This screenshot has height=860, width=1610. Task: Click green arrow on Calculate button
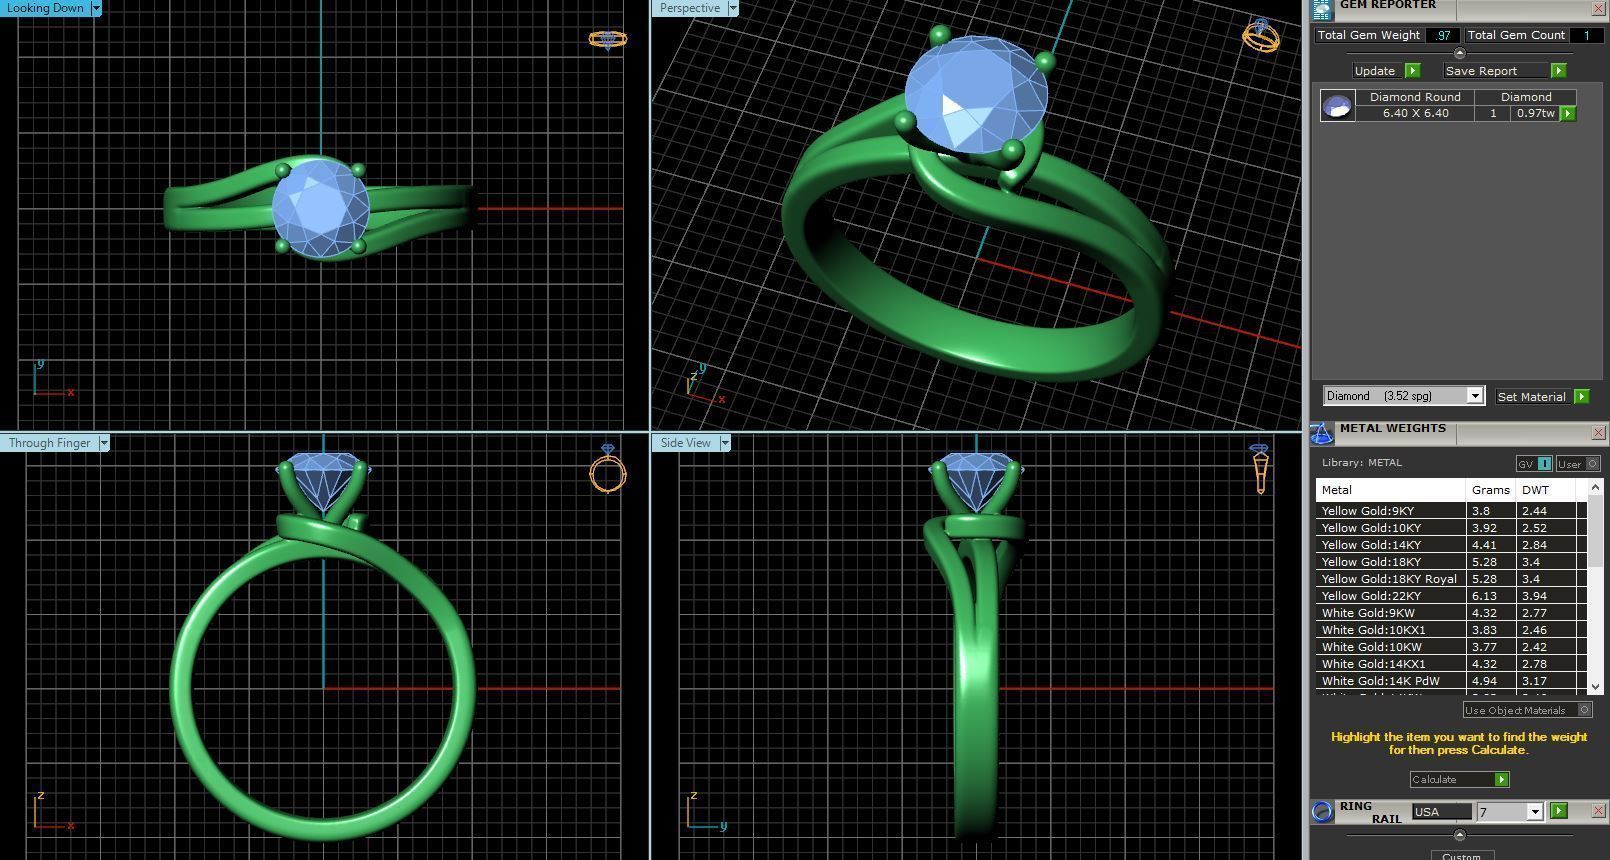click(x=1501, y=780)
